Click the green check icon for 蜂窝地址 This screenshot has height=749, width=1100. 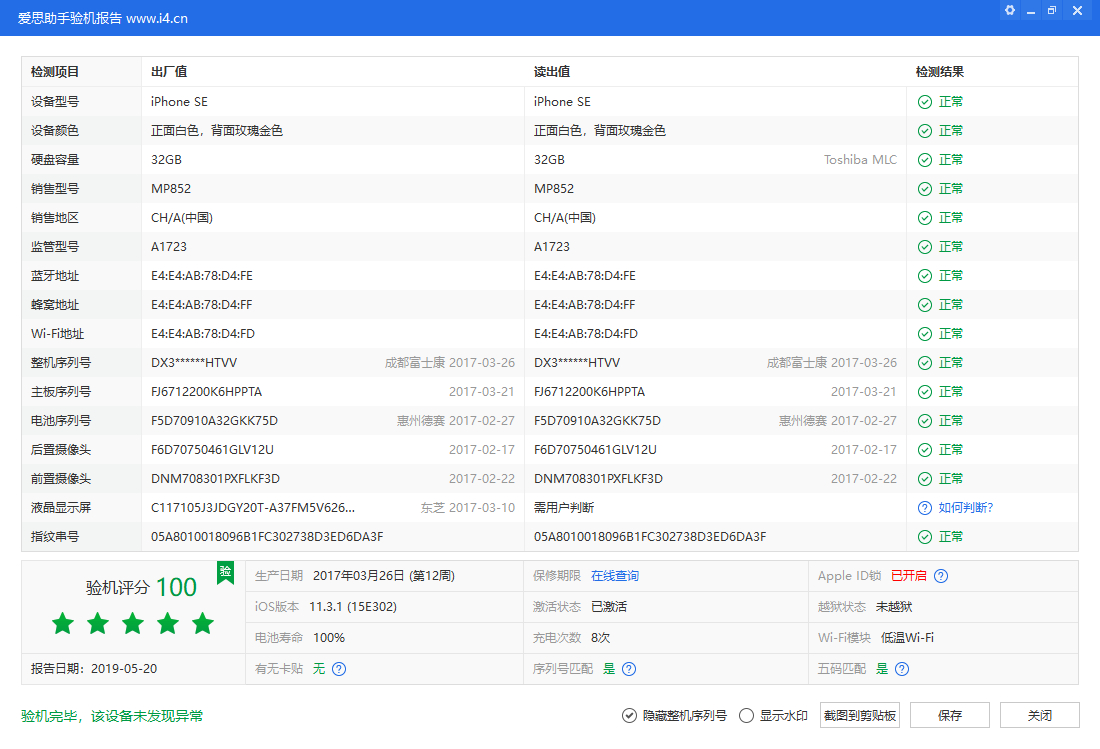tap(925, 304)
